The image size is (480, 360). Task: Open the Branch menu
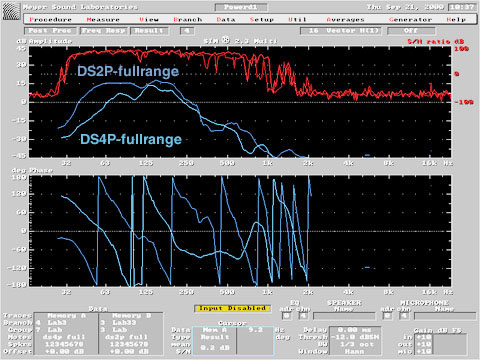point(188,20)
